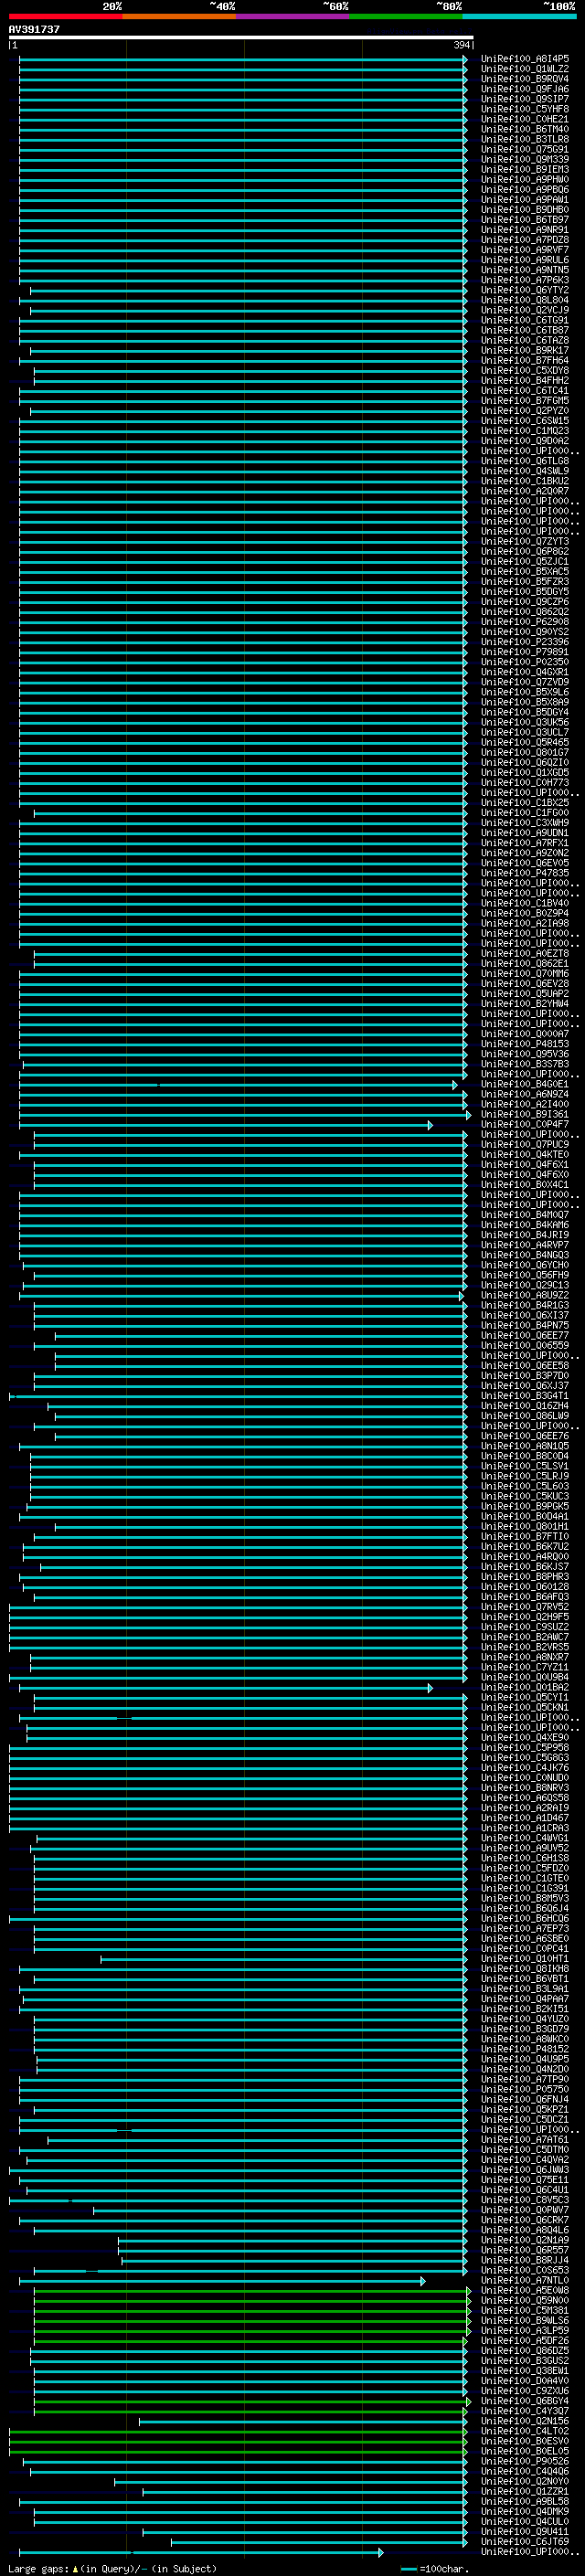Open hit UniRef100_P90526
Image resolution: width=585 pixels, height=2576 pixels.
(x=525, y=2461)
